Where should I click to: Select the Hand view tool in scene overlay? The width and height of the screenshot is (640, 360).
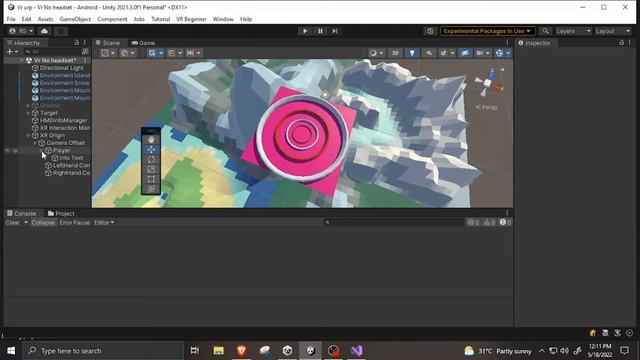click(x=151, y=140)
